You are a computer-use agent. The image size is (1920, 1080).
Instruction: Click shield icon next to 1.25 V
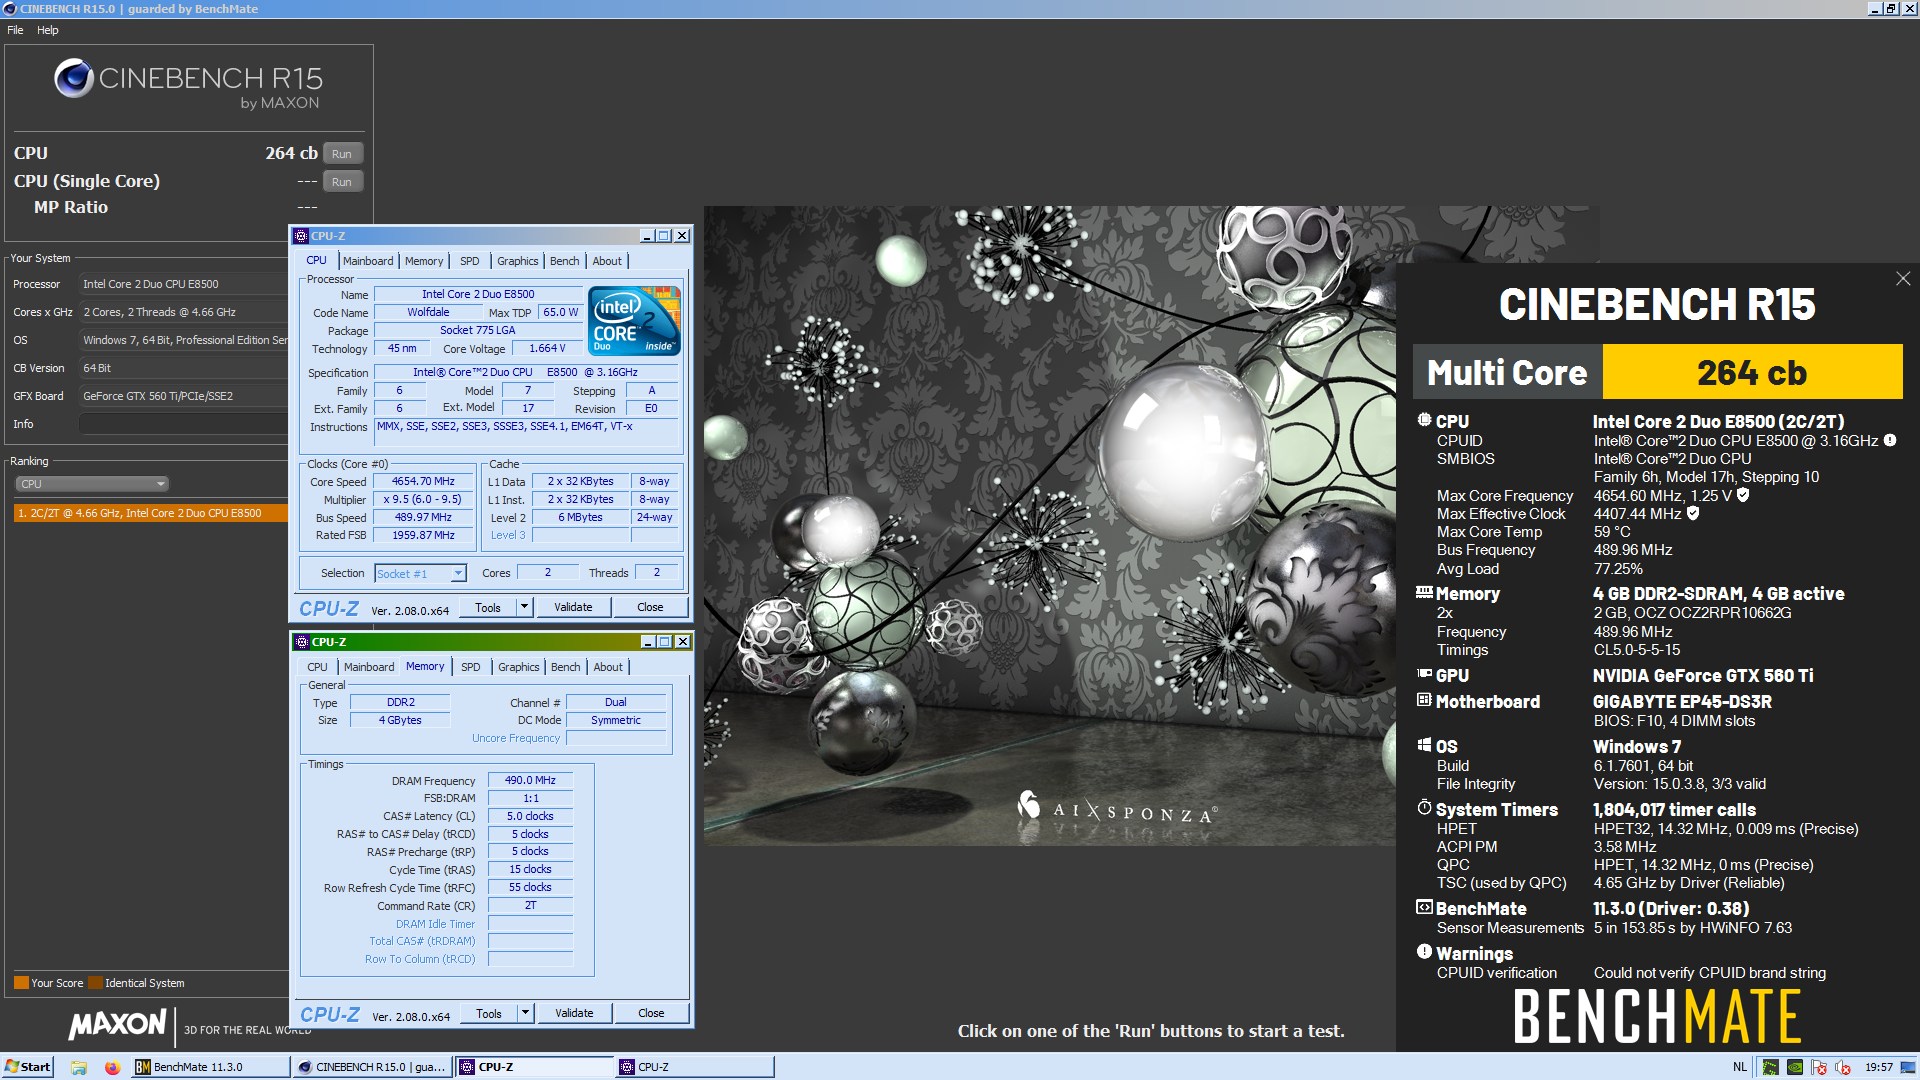(1743, 495)
